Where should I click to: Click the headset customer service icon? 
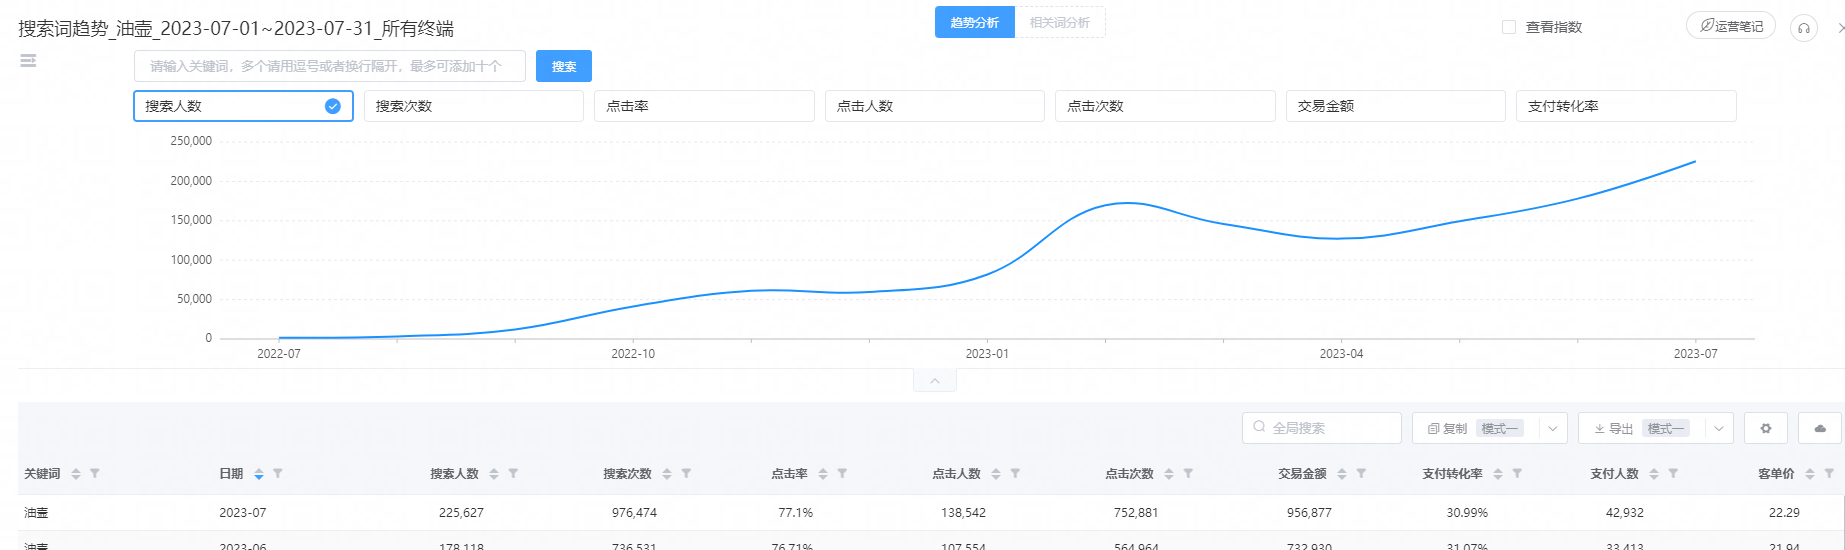pyautogui.click(x=1803, y=28)
